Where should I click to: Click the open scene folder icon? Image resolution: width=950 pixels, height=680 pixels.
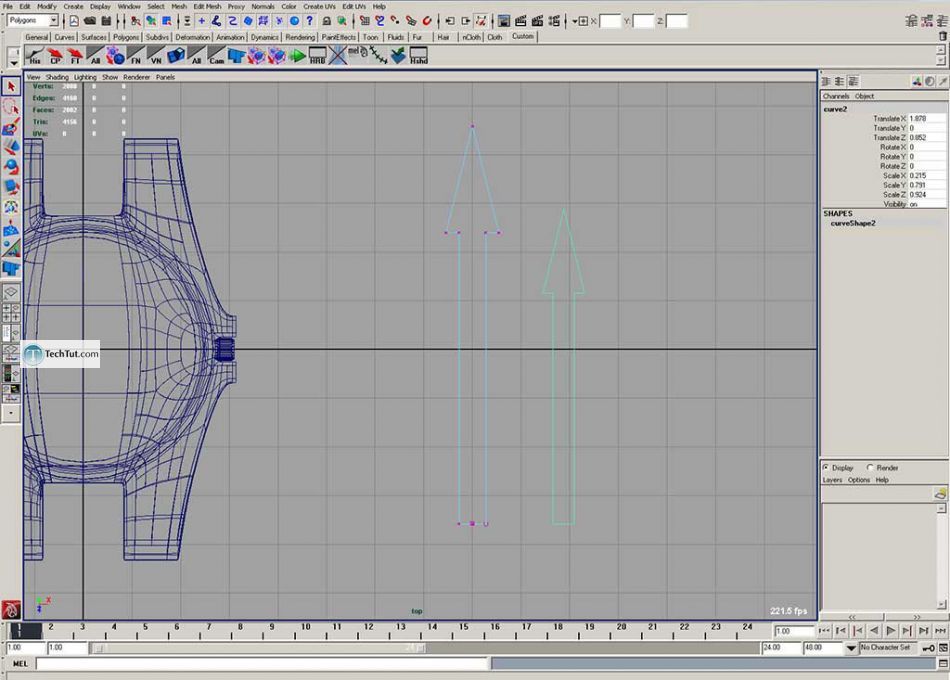(90, 21)
